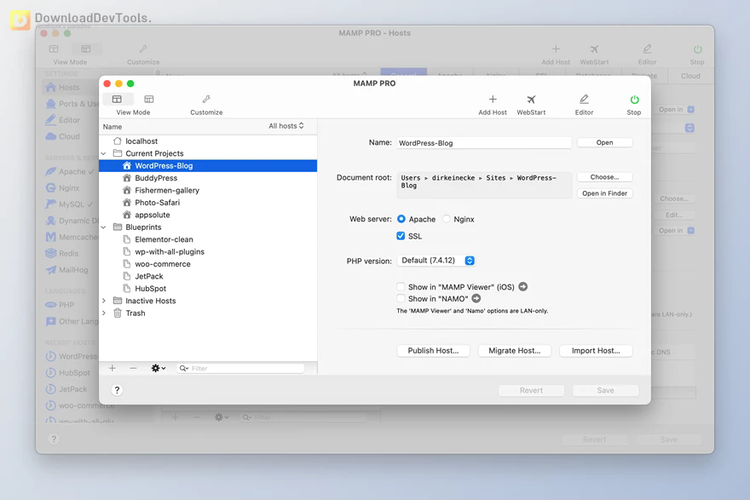750x500 pixels.
Task: Click the localhost house icon
Action: point(117,141)
